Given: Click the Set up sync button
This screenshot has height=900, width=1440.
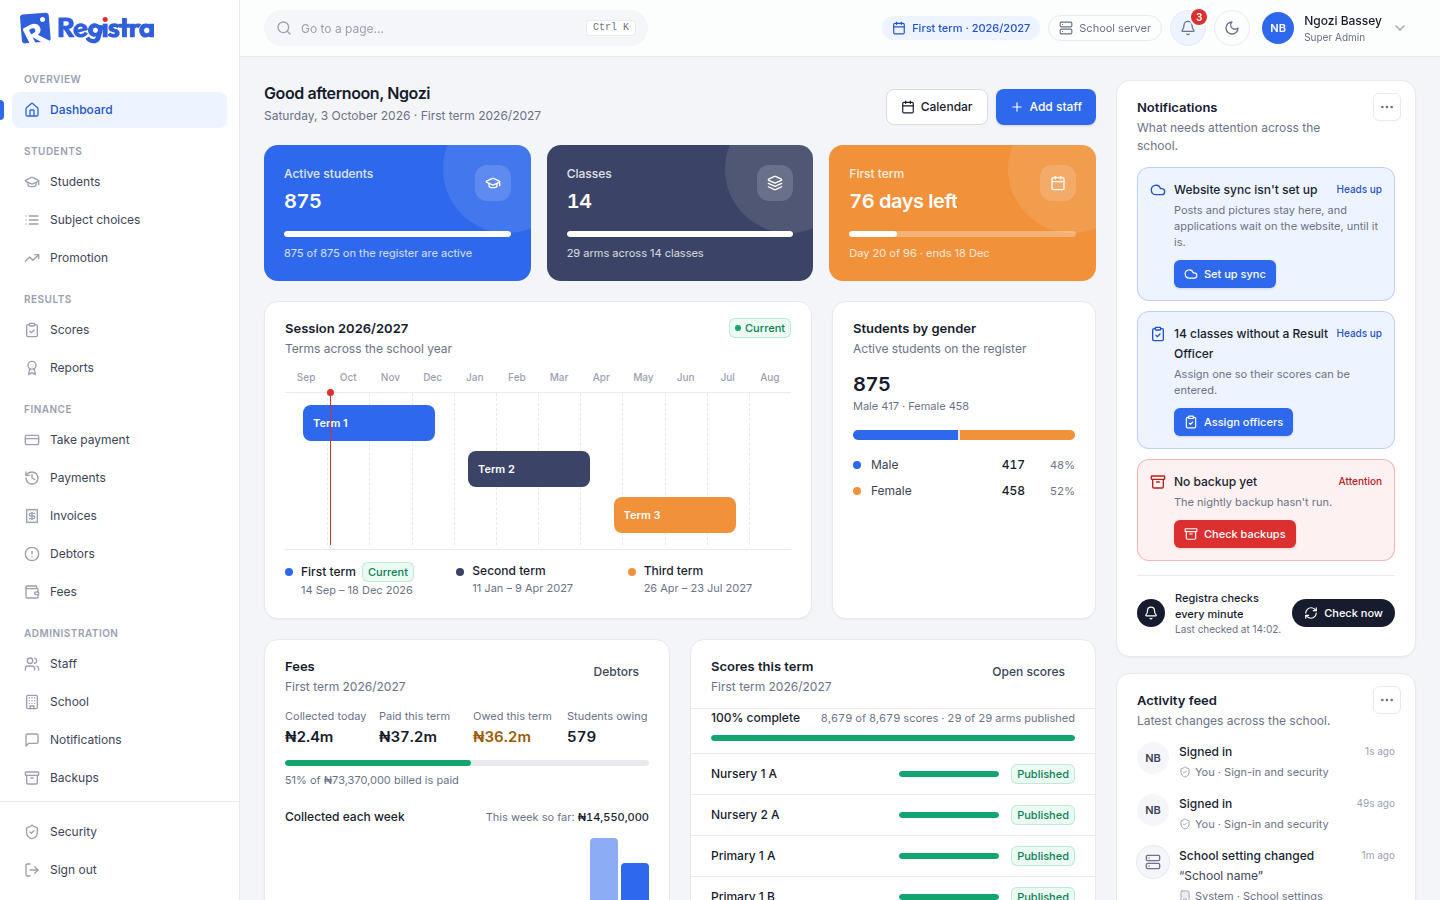Looking at the screenshot, I should [1224, 274].
